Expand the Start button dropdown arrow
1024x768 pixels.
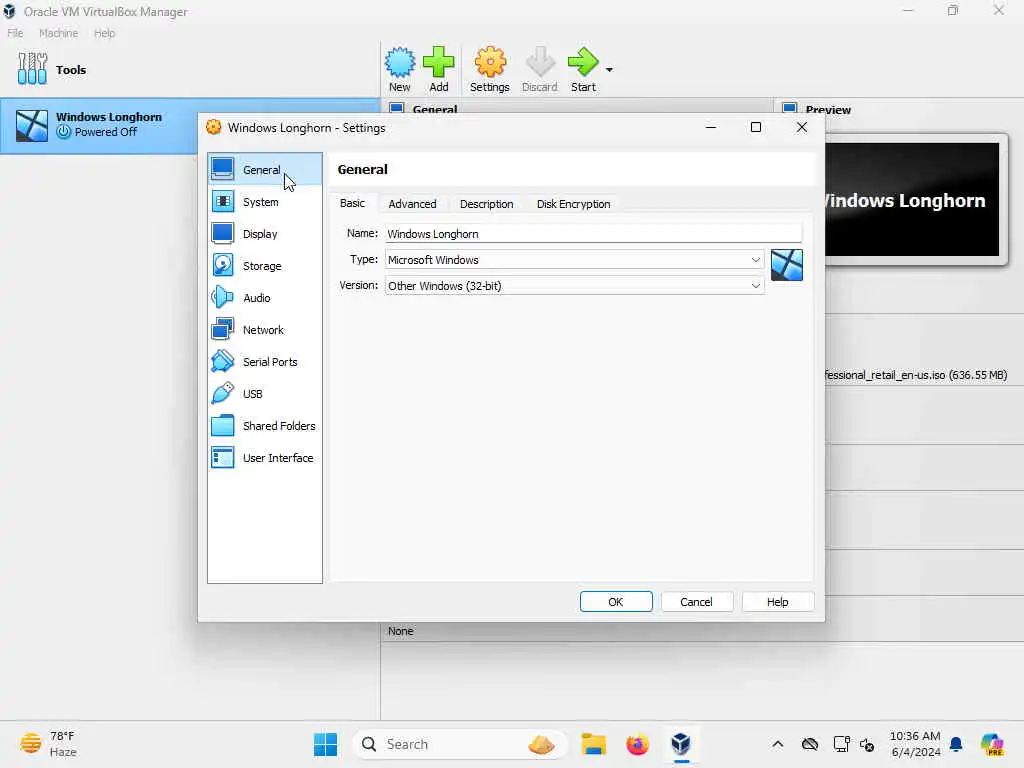pos(609,70)
